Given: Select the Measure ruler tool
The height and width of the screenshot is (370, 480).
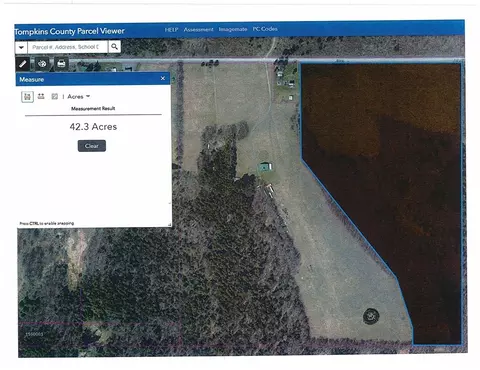Looking at the screenshot, I should [x=23, y=64].
